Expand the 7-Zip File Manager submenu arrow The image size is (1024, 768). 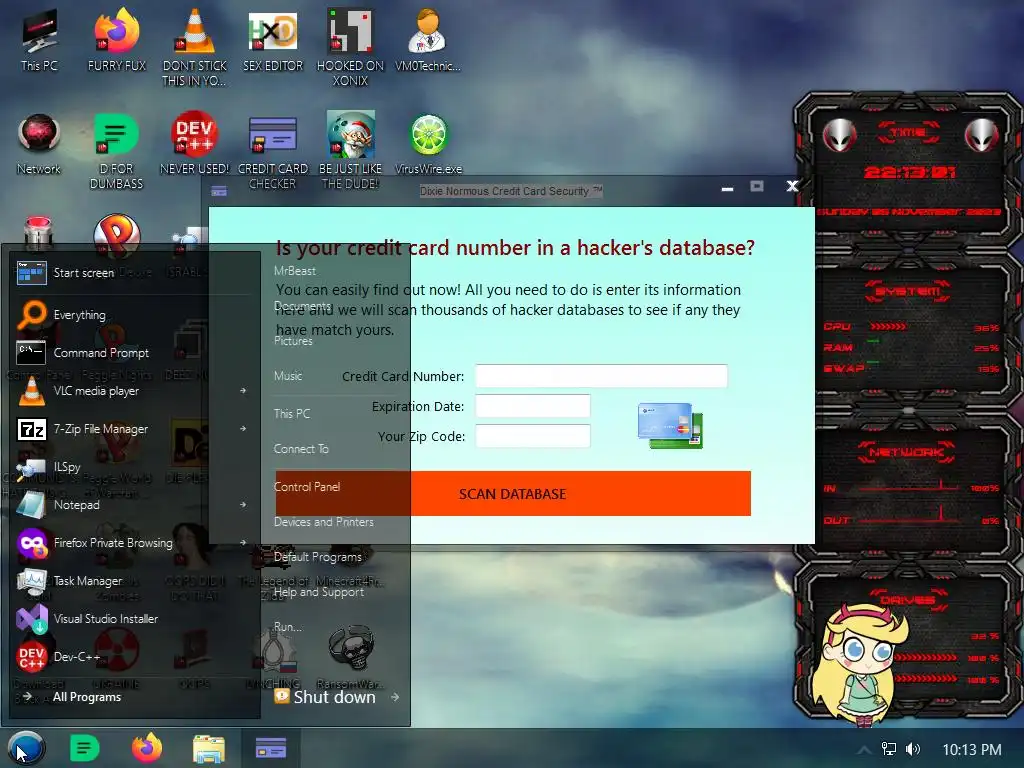(243, 428)
